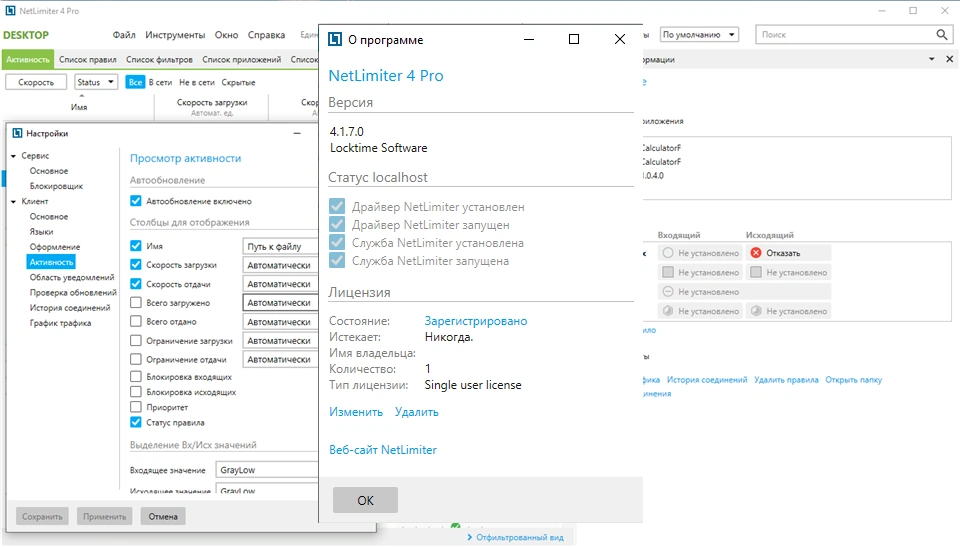Select the Все filter
The image size is (960, 547).
click(135, 82)
